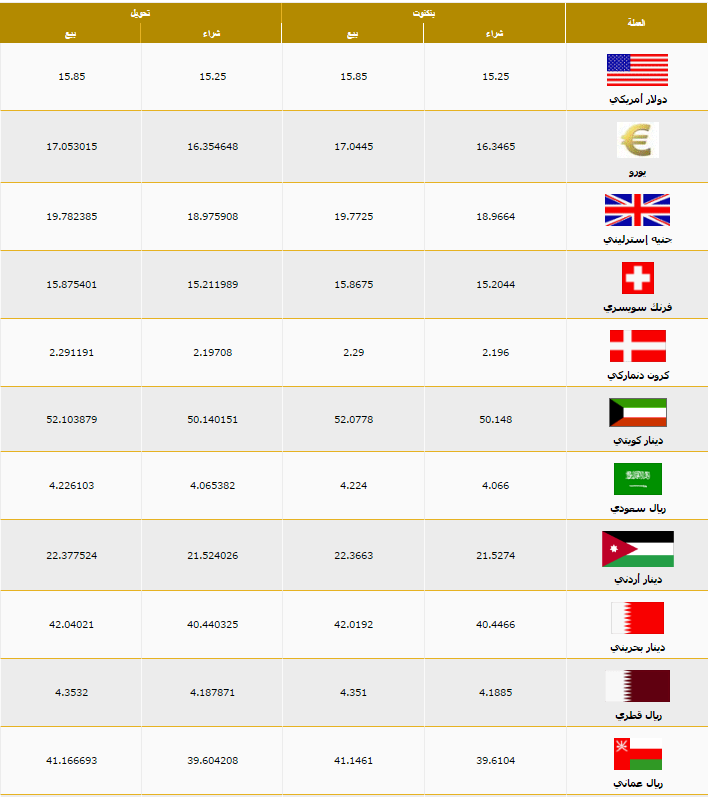Click the Saudi riyal green flag
The width and height of the screenshot is (708, 797).
coord(638,479)
